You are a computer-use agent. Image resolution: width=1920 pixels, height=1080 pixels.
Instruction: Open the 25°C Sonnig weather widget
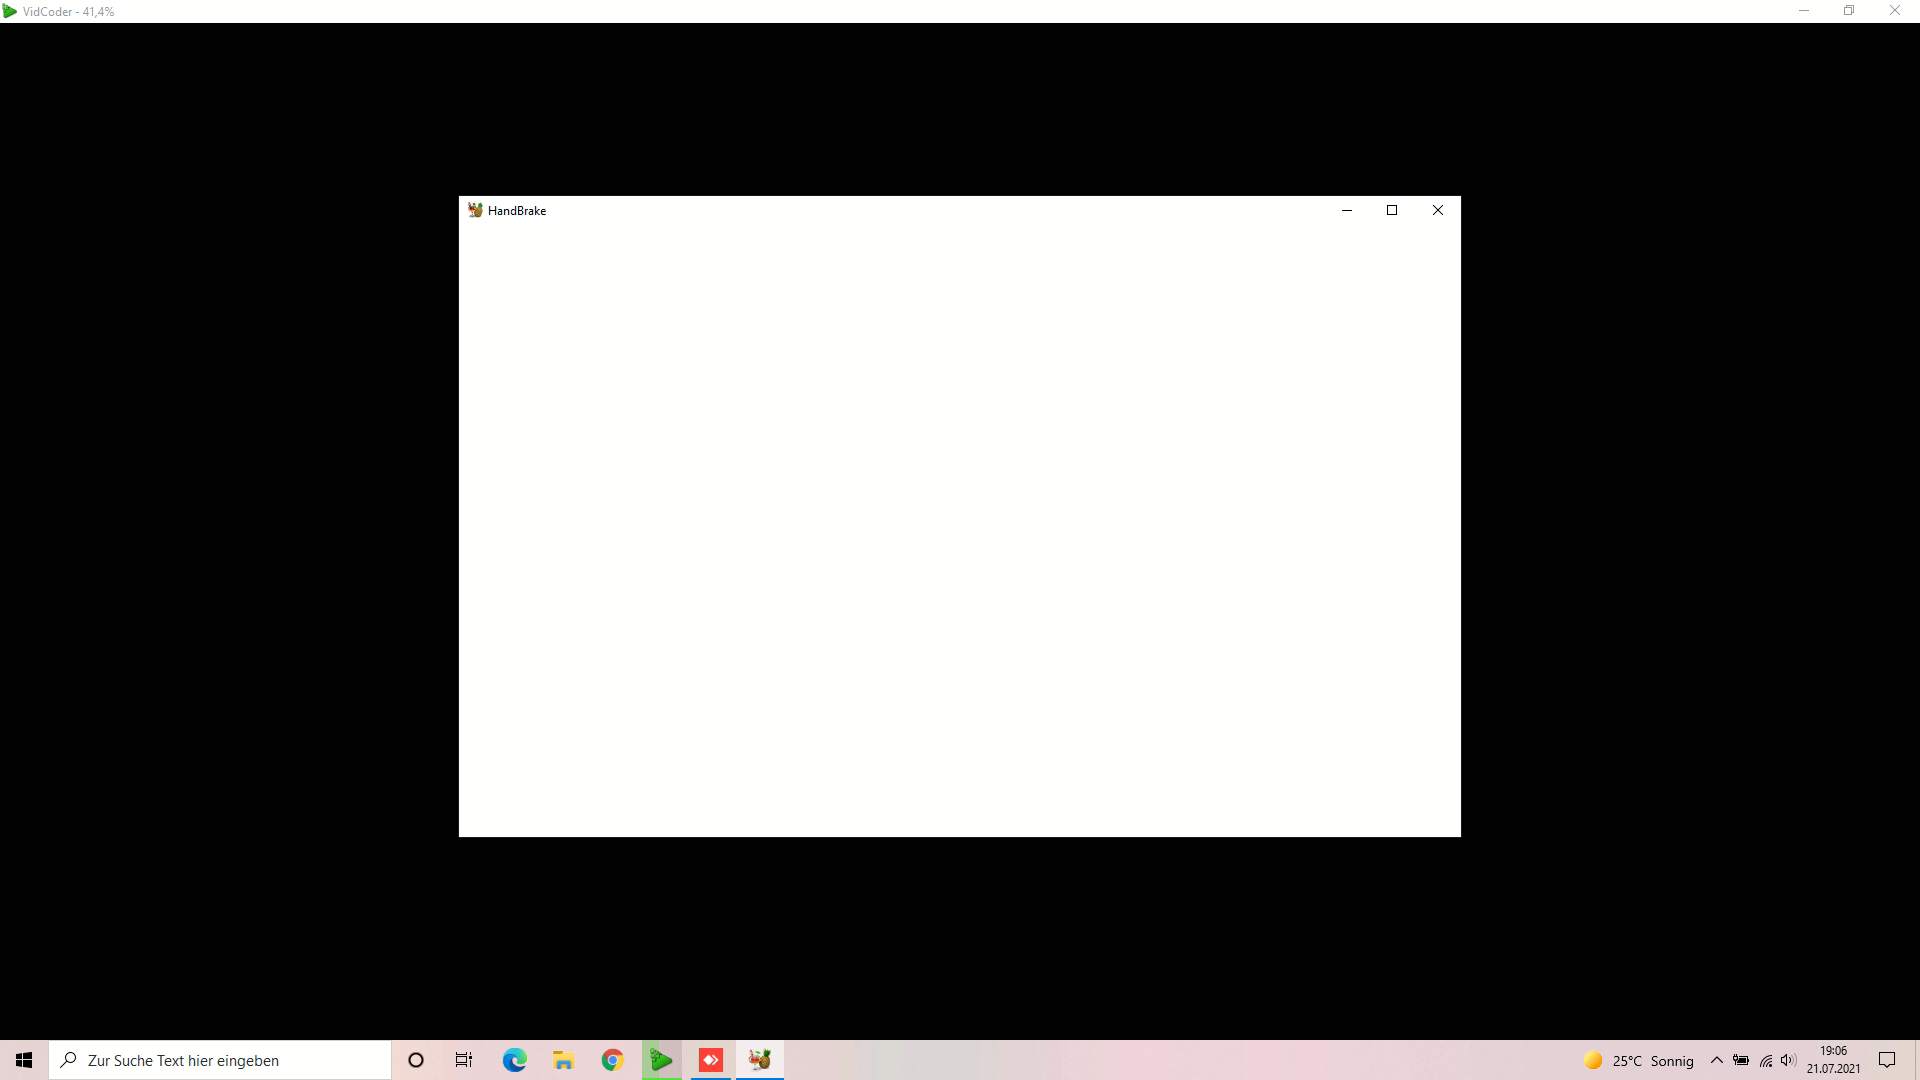1638,1060
